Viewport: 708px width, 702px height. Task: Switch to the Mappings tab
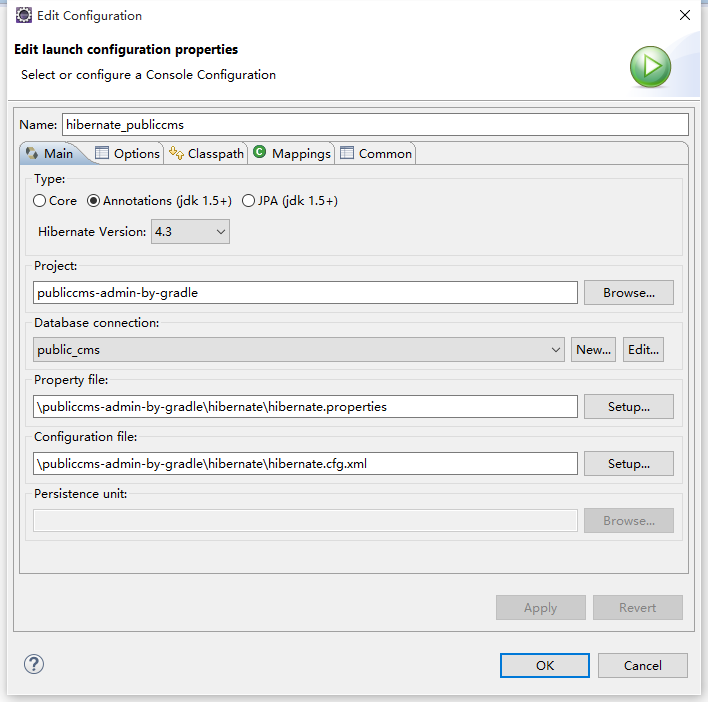coord(291,153)
